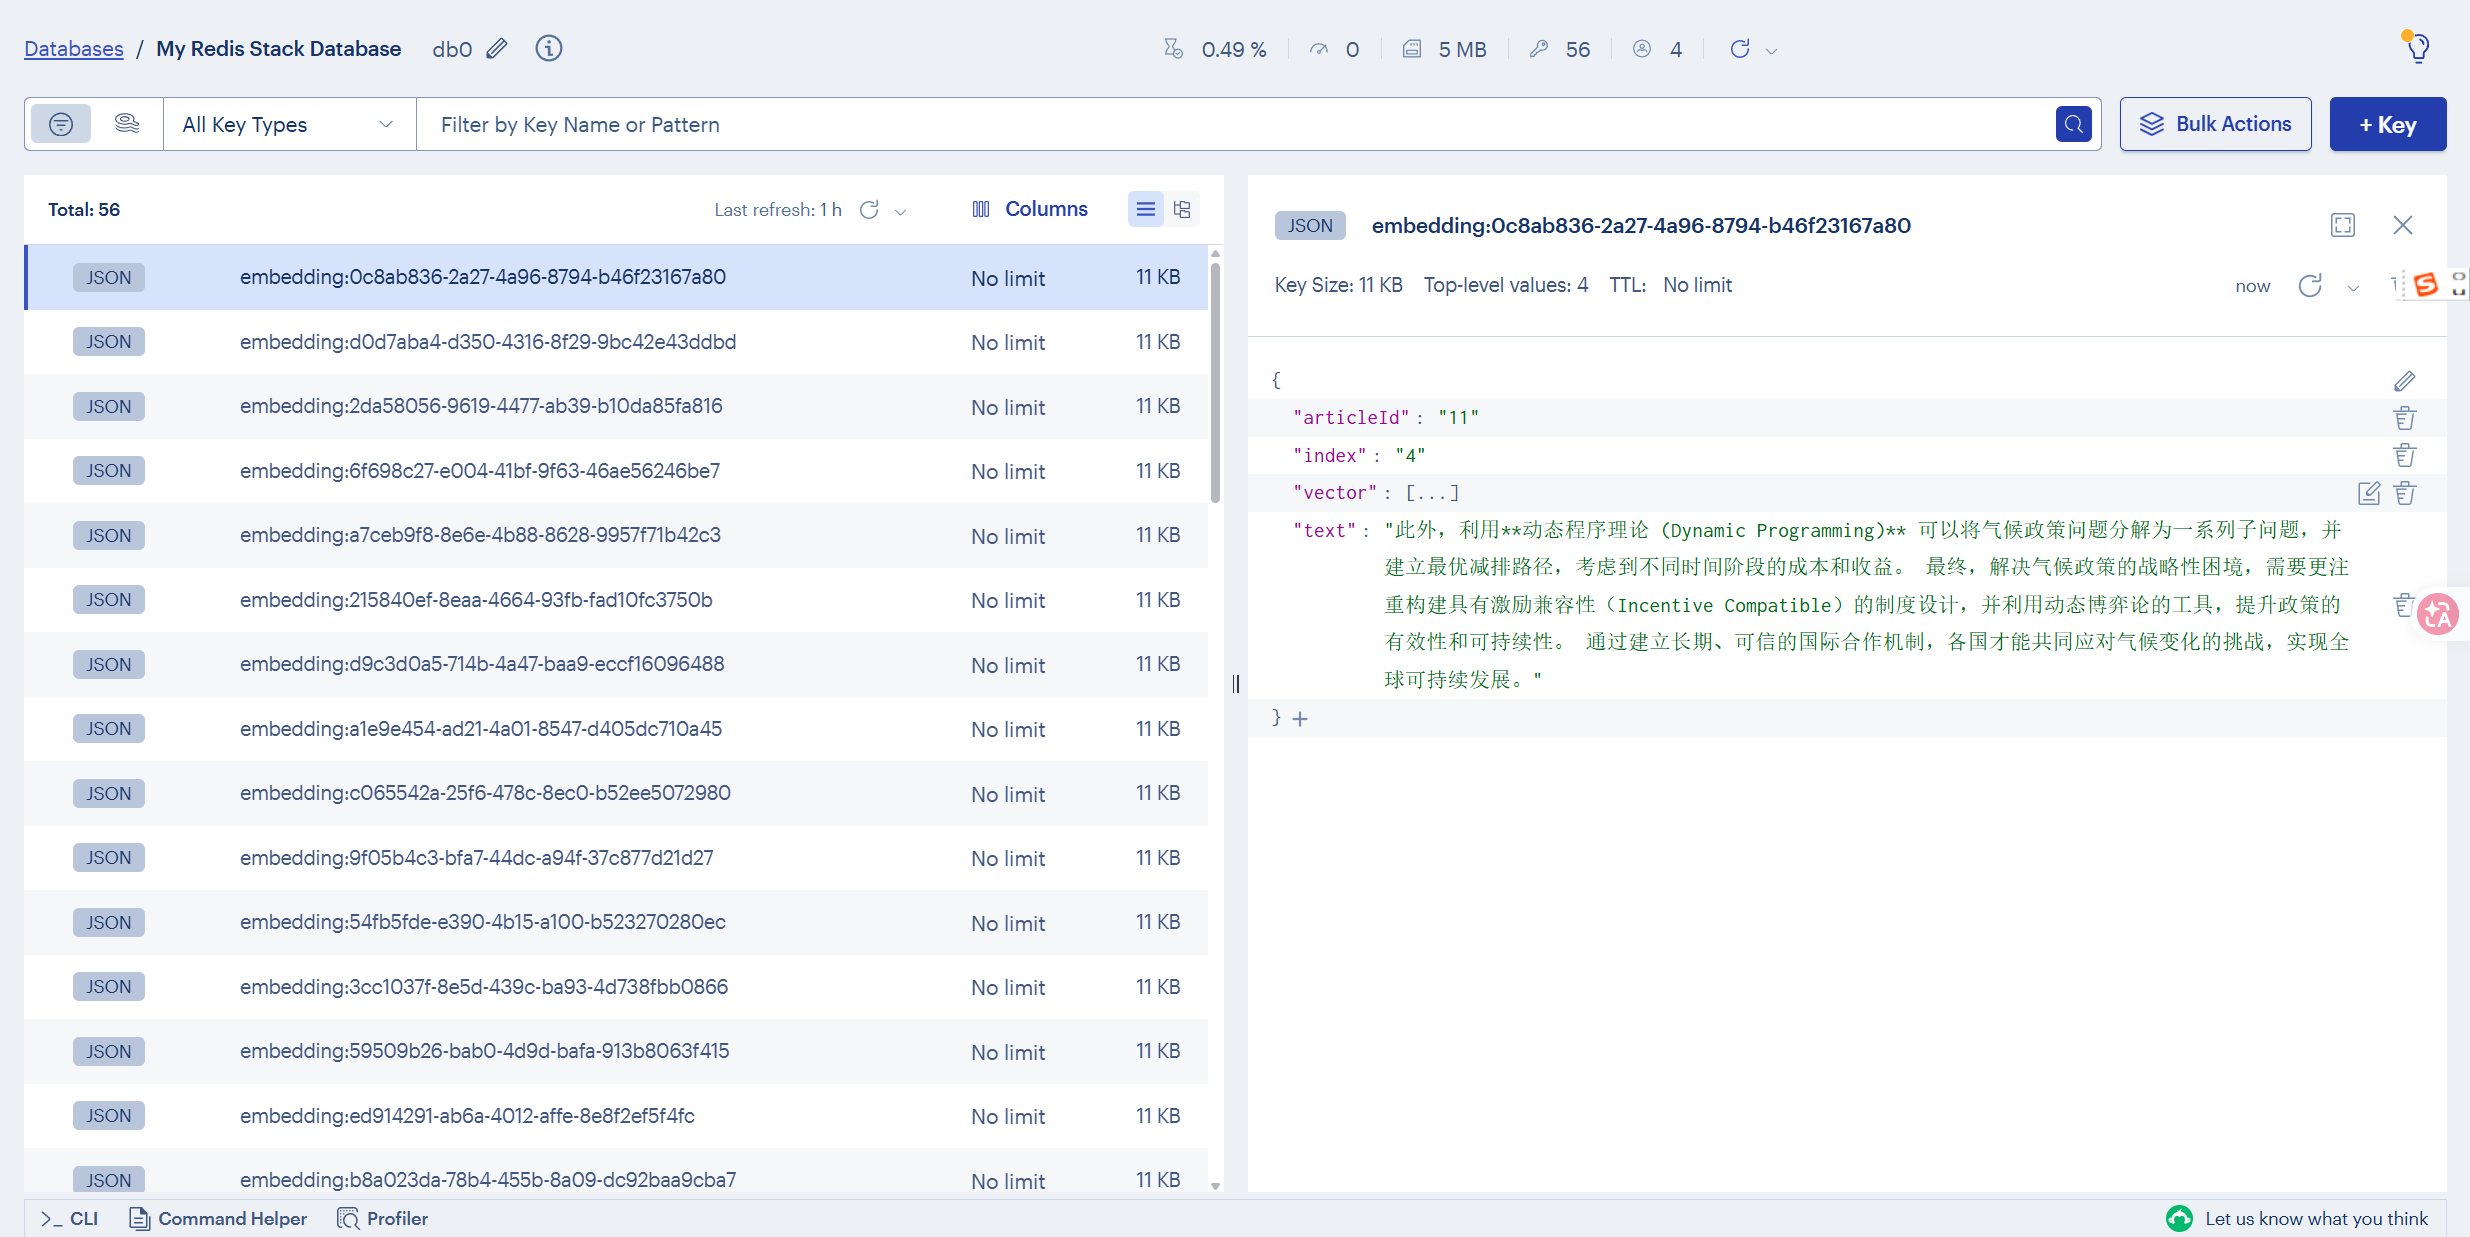Image resolution: width=2470 pixels, height=1237 pixels.
Task: Click the Filter by Key Name input
Action: [1230, 124]
